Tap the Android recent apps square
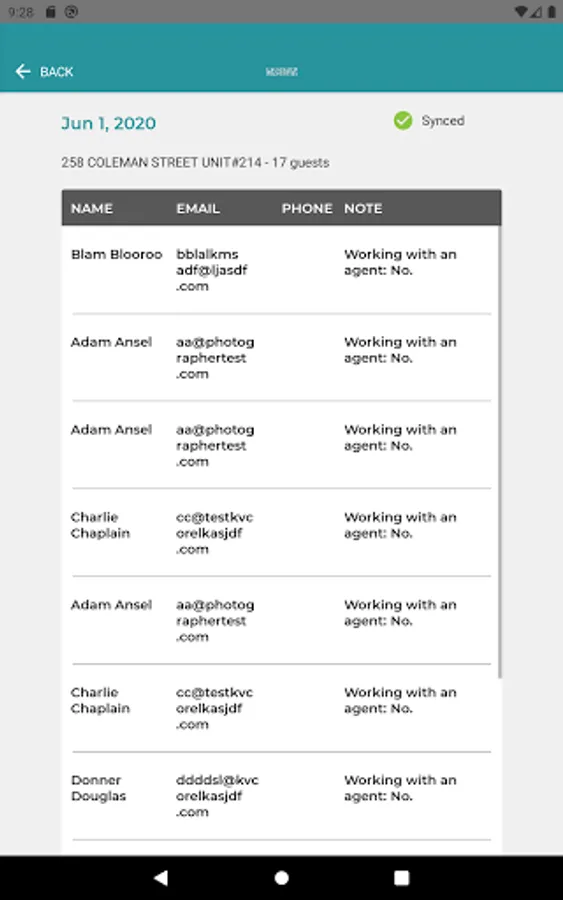 [x=402, y=878]
